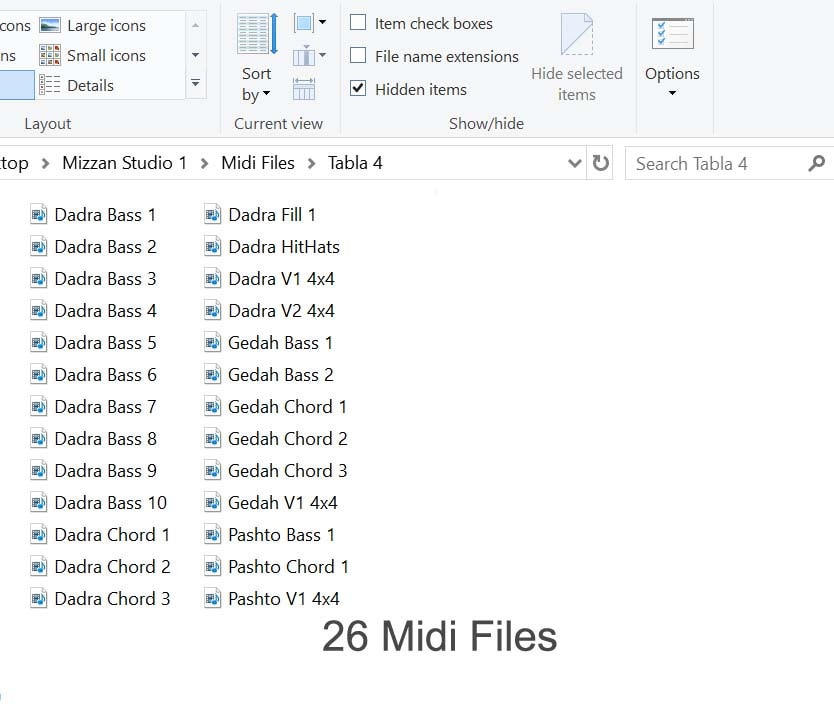Expand the address bar history dropdown
Viewport: 834px width, 704px height.
point(575,163)
